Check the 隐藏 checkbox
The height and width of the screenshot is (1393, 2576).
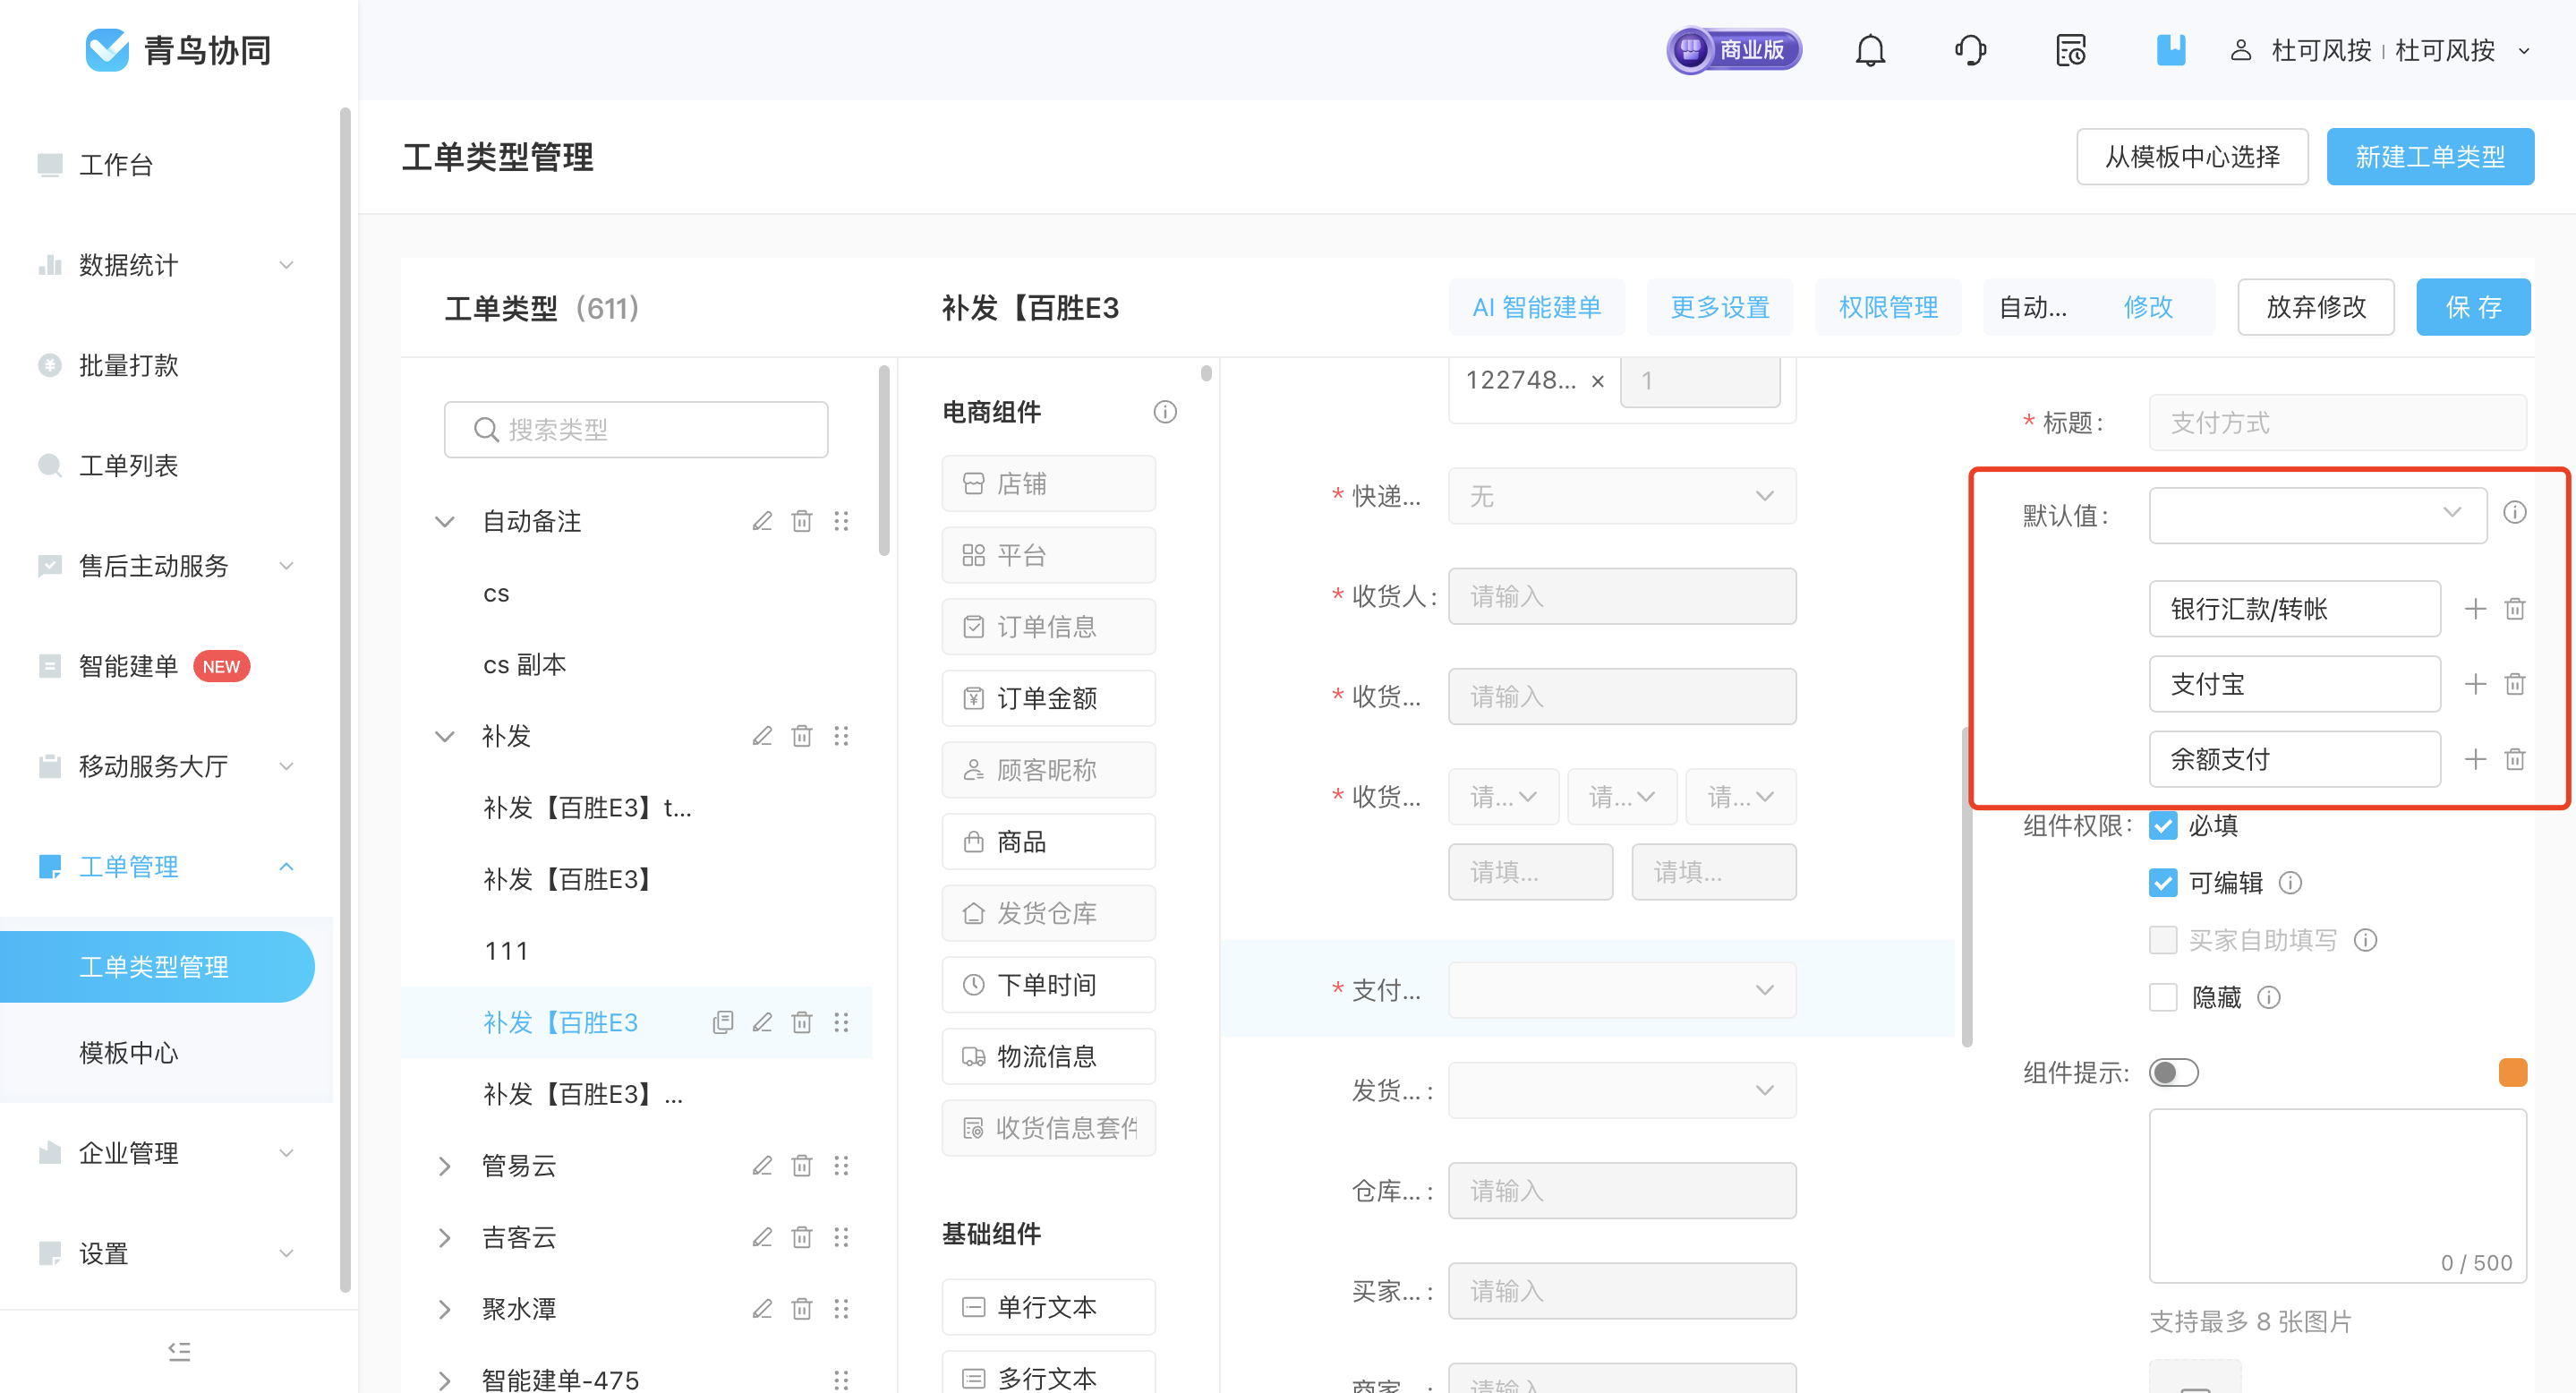pos(2163,997)
